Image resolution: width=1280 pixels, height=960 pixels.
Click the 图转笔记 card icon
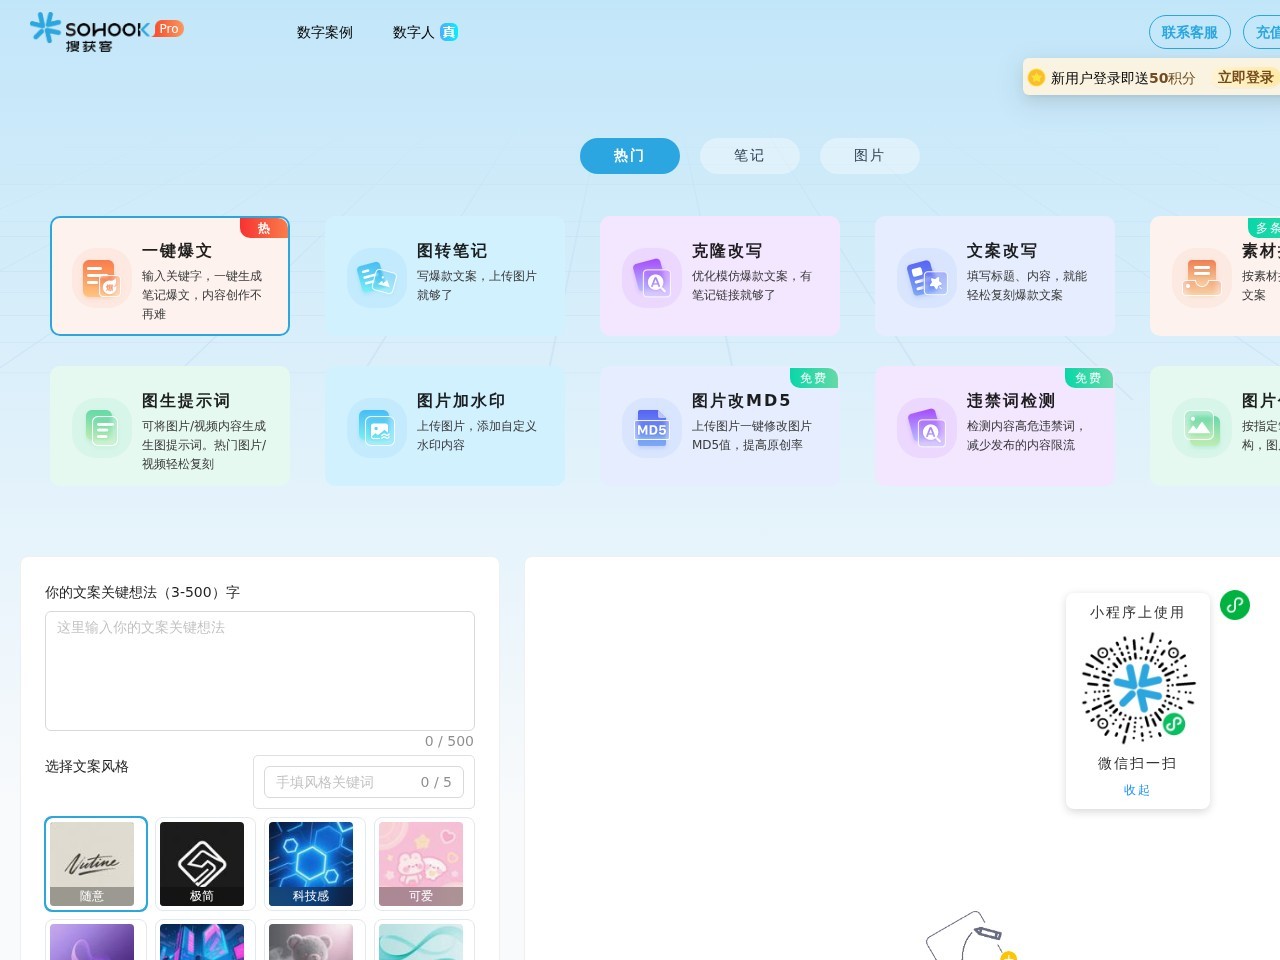(377, 278)
